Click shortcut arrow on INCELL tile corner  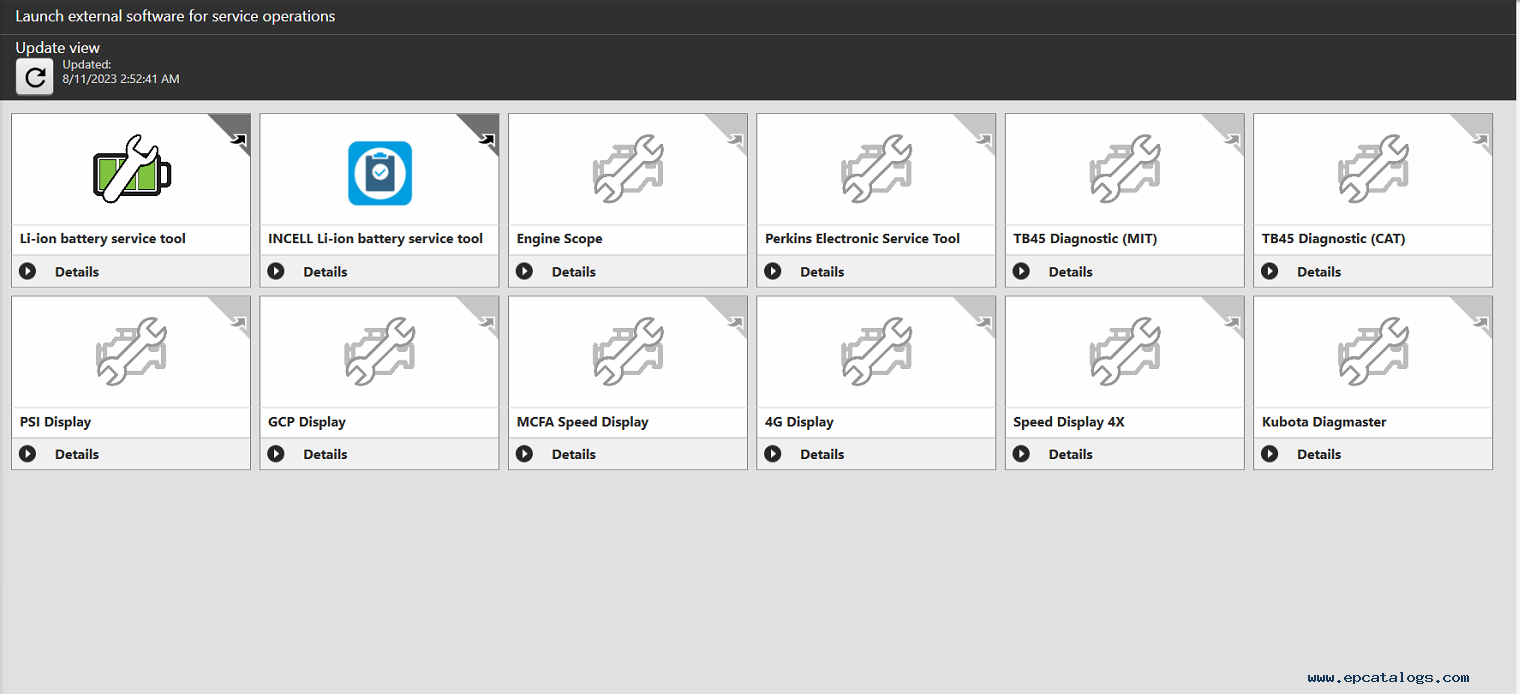coord(487,140)
